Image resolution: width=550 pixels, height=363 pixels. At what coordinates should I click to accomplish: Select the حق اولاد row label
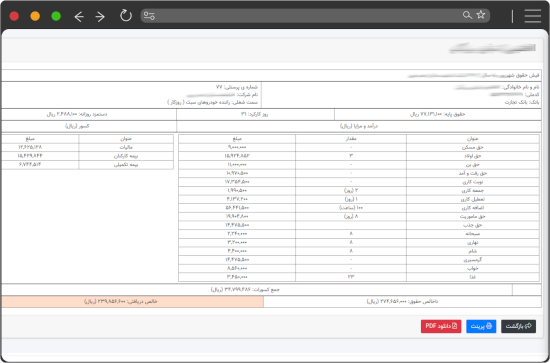[473, 156]
